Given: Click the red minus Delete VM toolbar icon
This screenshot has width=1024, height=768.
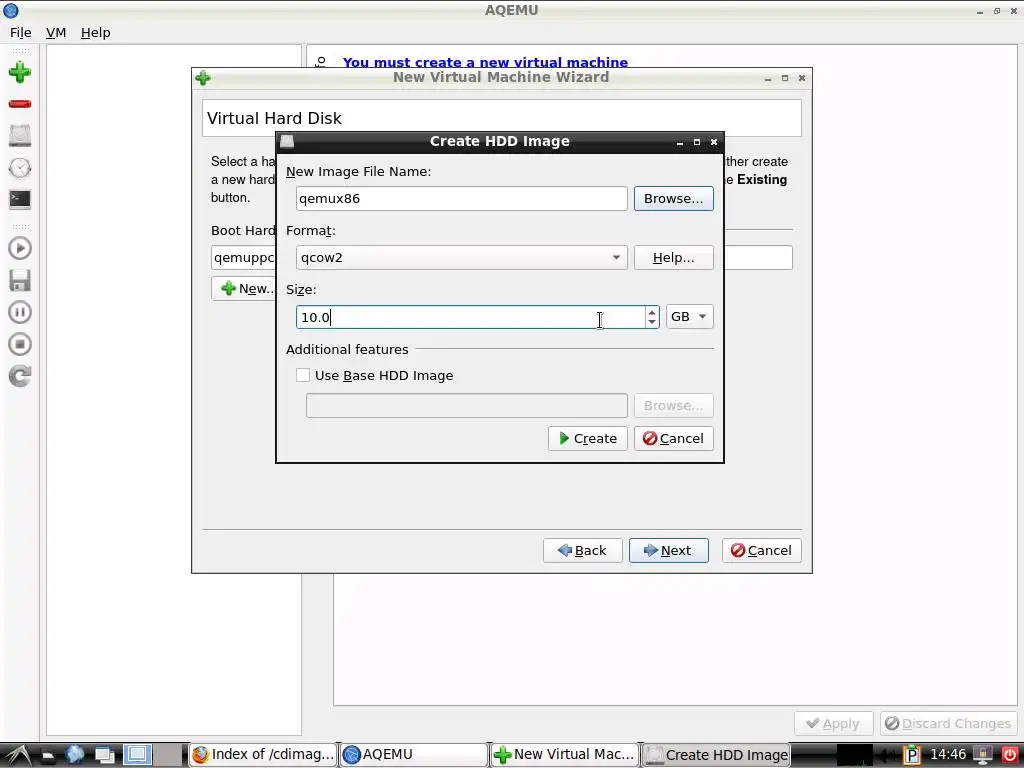Looking at the screenshot, I should [x=20, y=104].
